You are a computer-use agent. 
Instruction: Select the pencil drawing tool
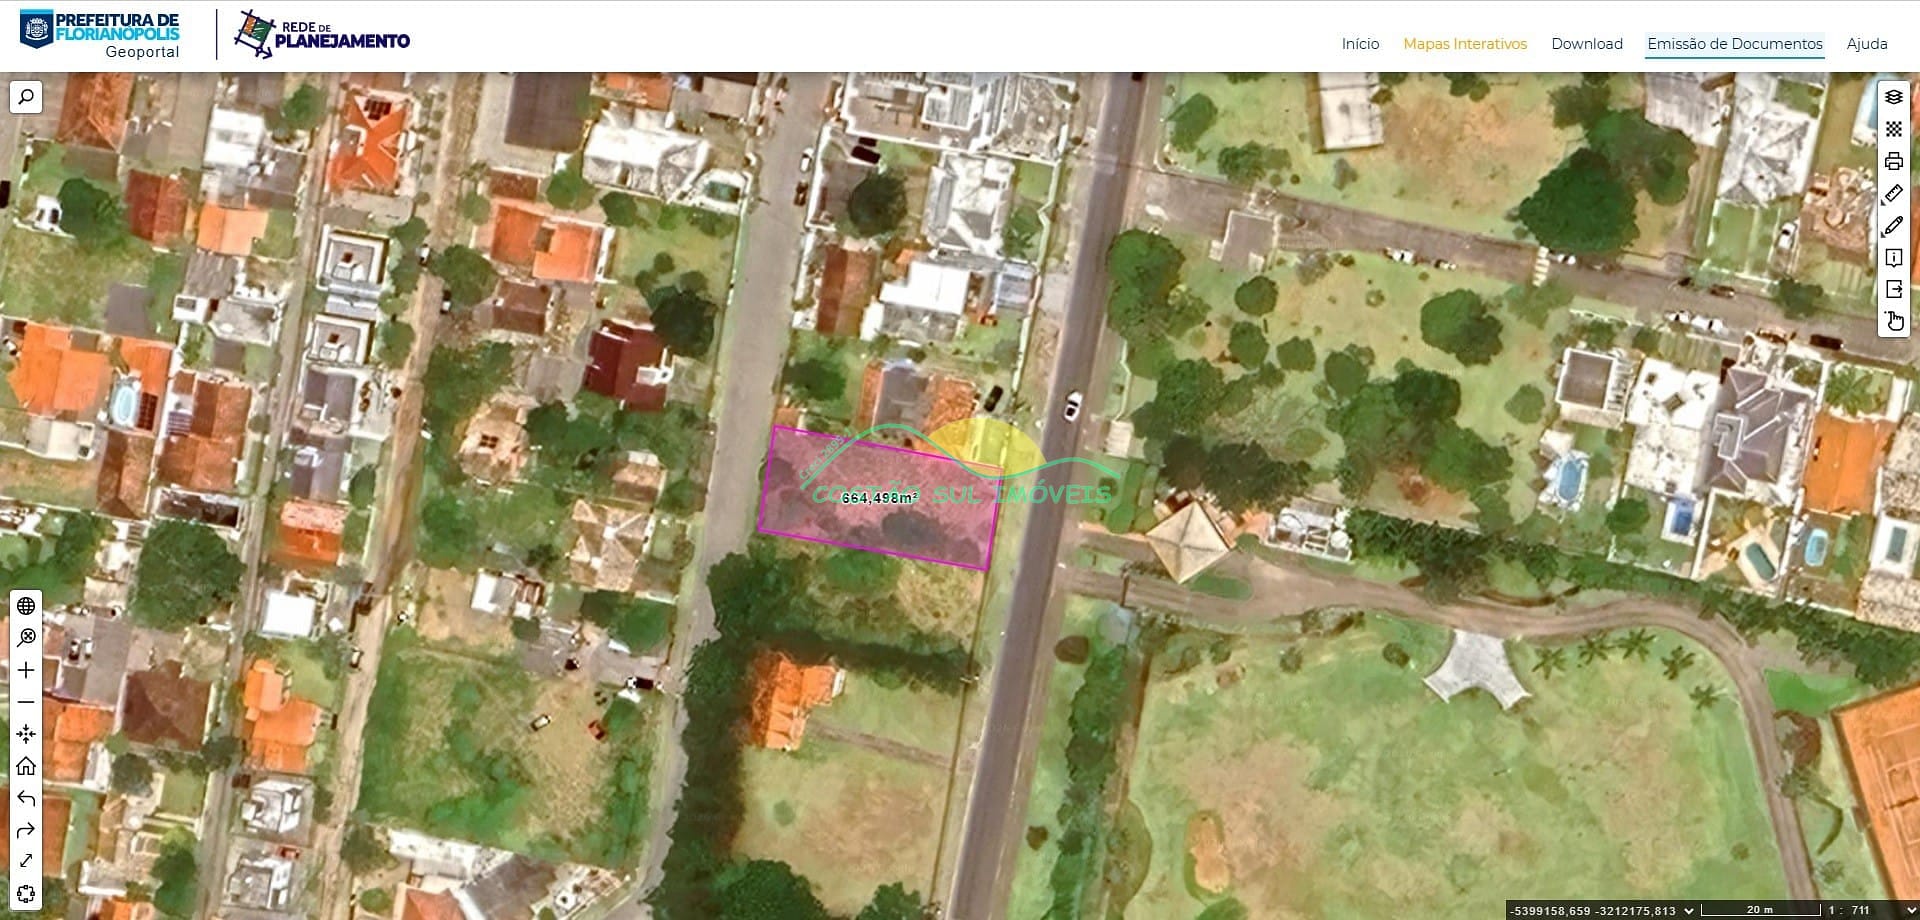pos(1893,226)
